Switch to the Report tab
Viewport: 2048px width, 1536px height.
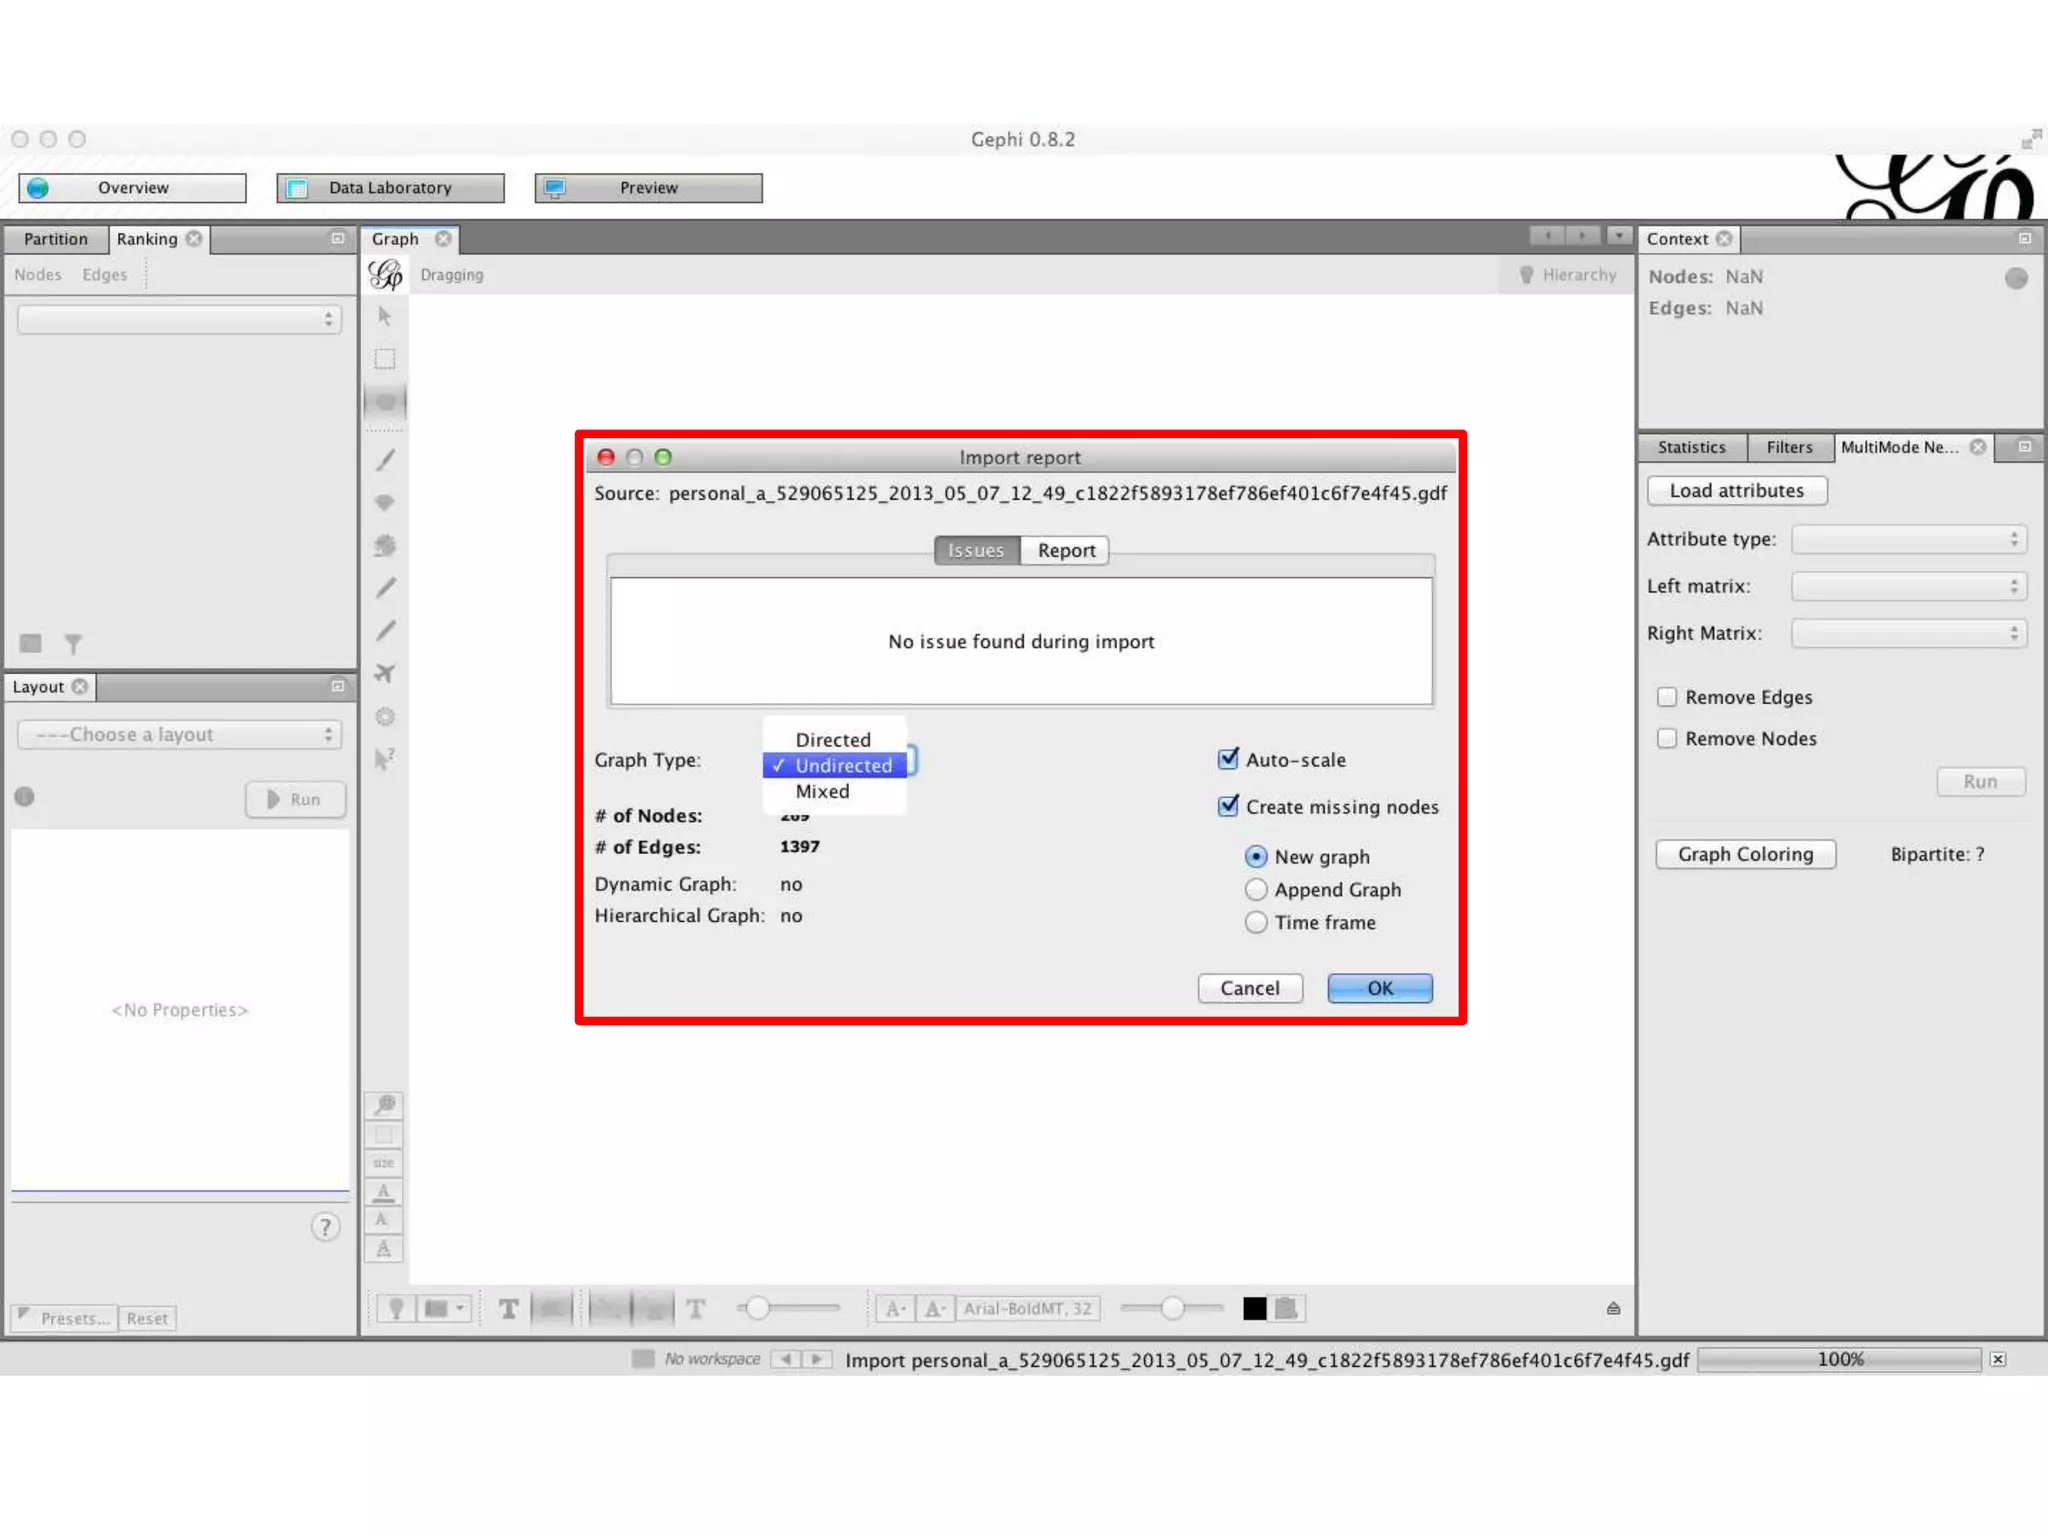(1066, 550)
